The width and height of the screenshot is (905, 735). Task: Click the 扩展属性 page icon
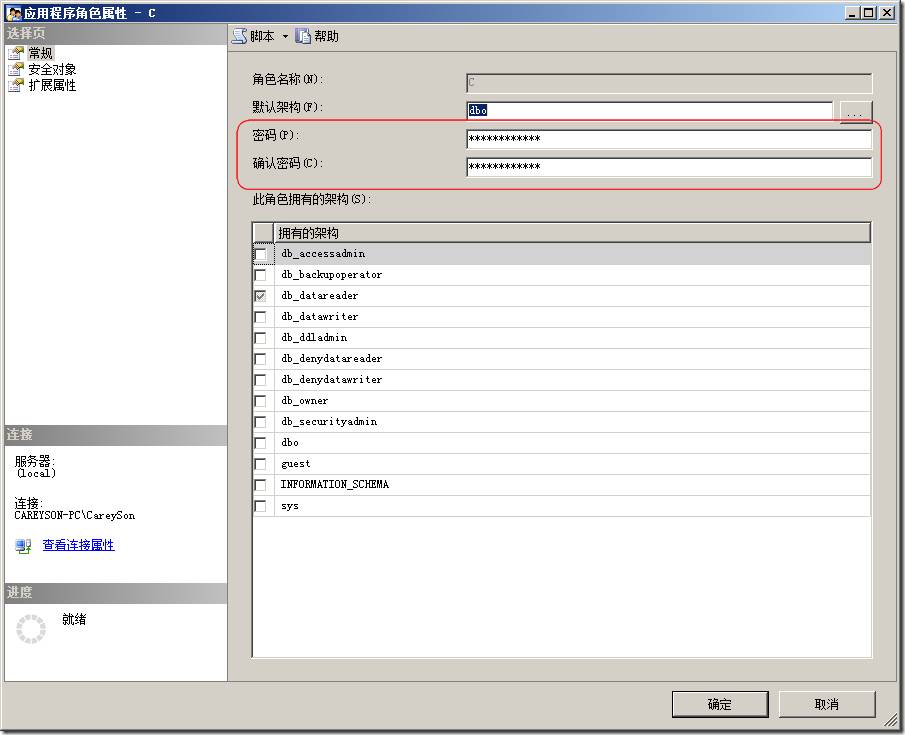pyautogui.click(x=16, y=85)
